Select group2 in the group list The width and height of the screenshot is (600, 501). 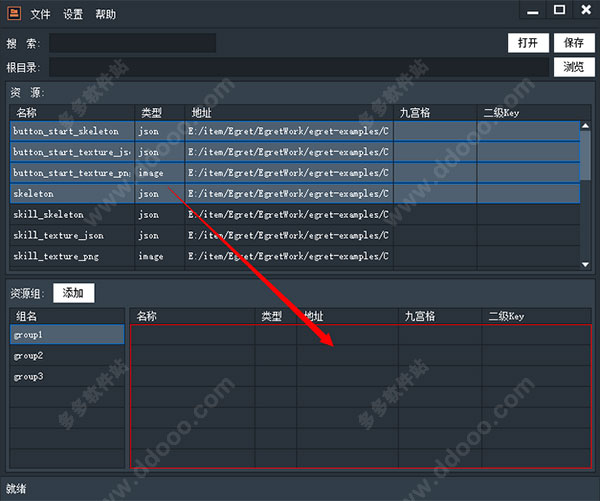[67, 356]
